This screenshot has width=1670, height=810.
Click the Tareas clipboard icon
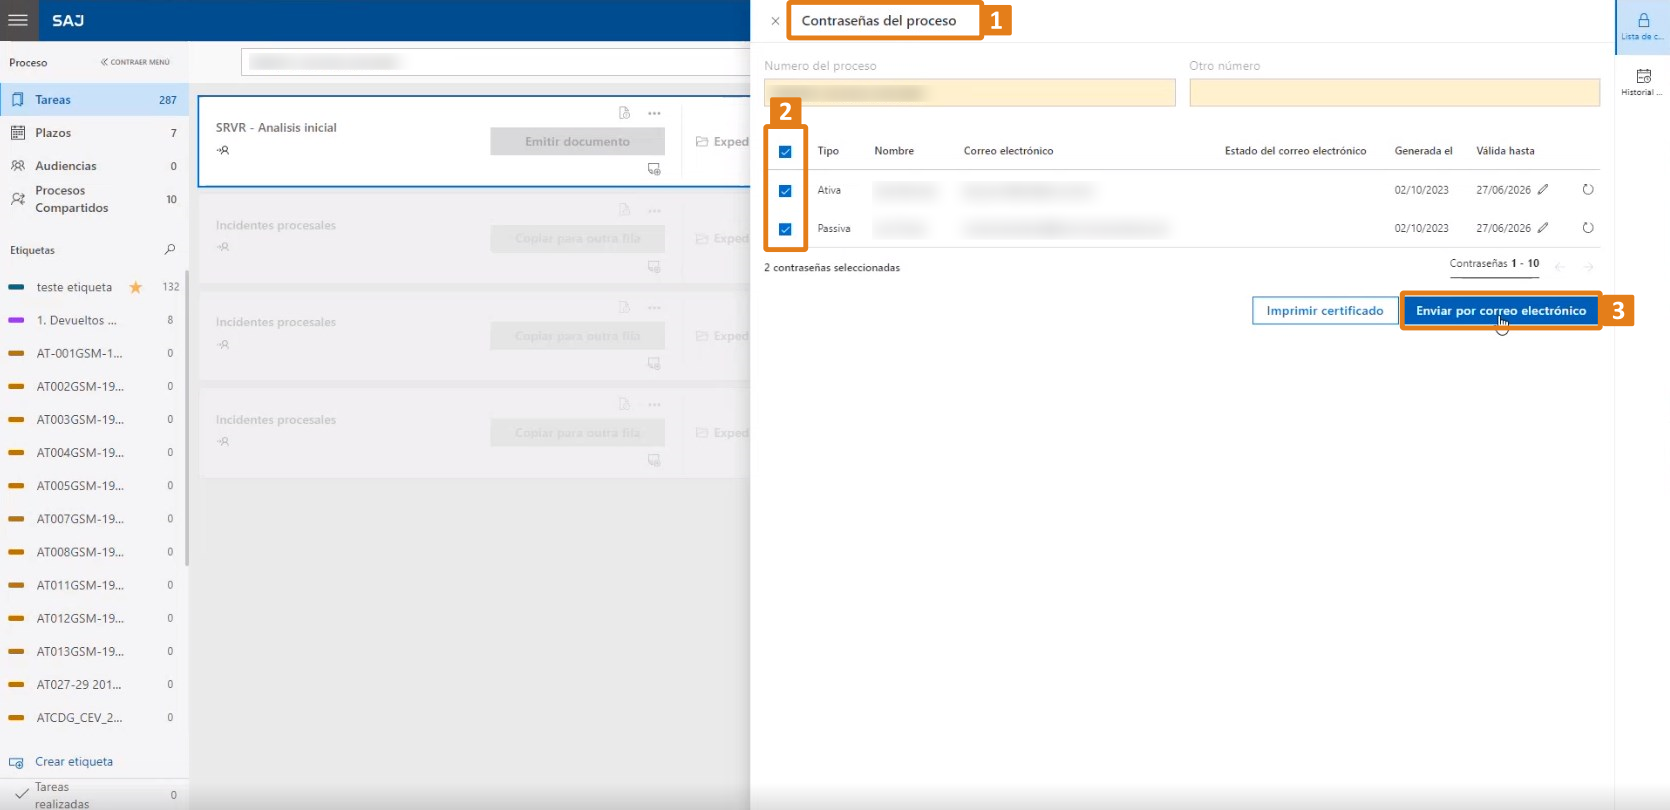pyautogui.click(x=17, y=99)
